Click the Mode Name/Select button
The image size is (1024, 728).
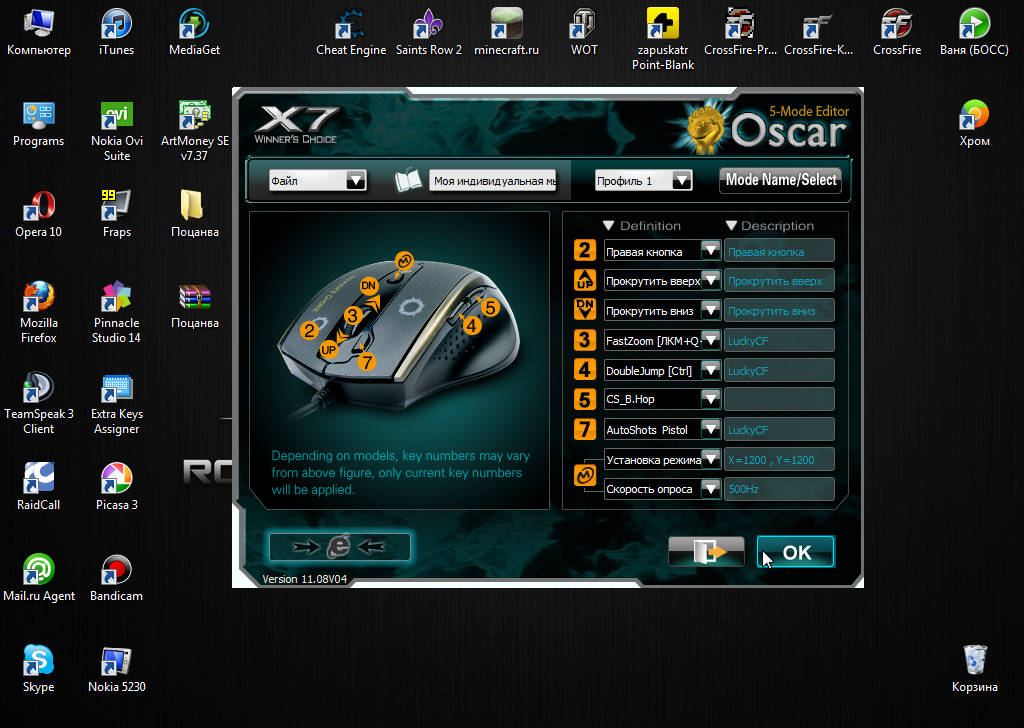pyautogui.click(x=780, y=180)
